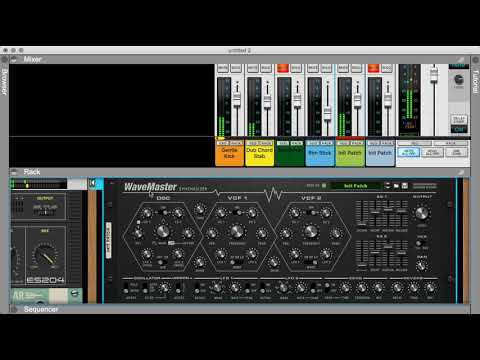Click WaveMaster patch up/down arrows
480x360 pixels.
387,186
